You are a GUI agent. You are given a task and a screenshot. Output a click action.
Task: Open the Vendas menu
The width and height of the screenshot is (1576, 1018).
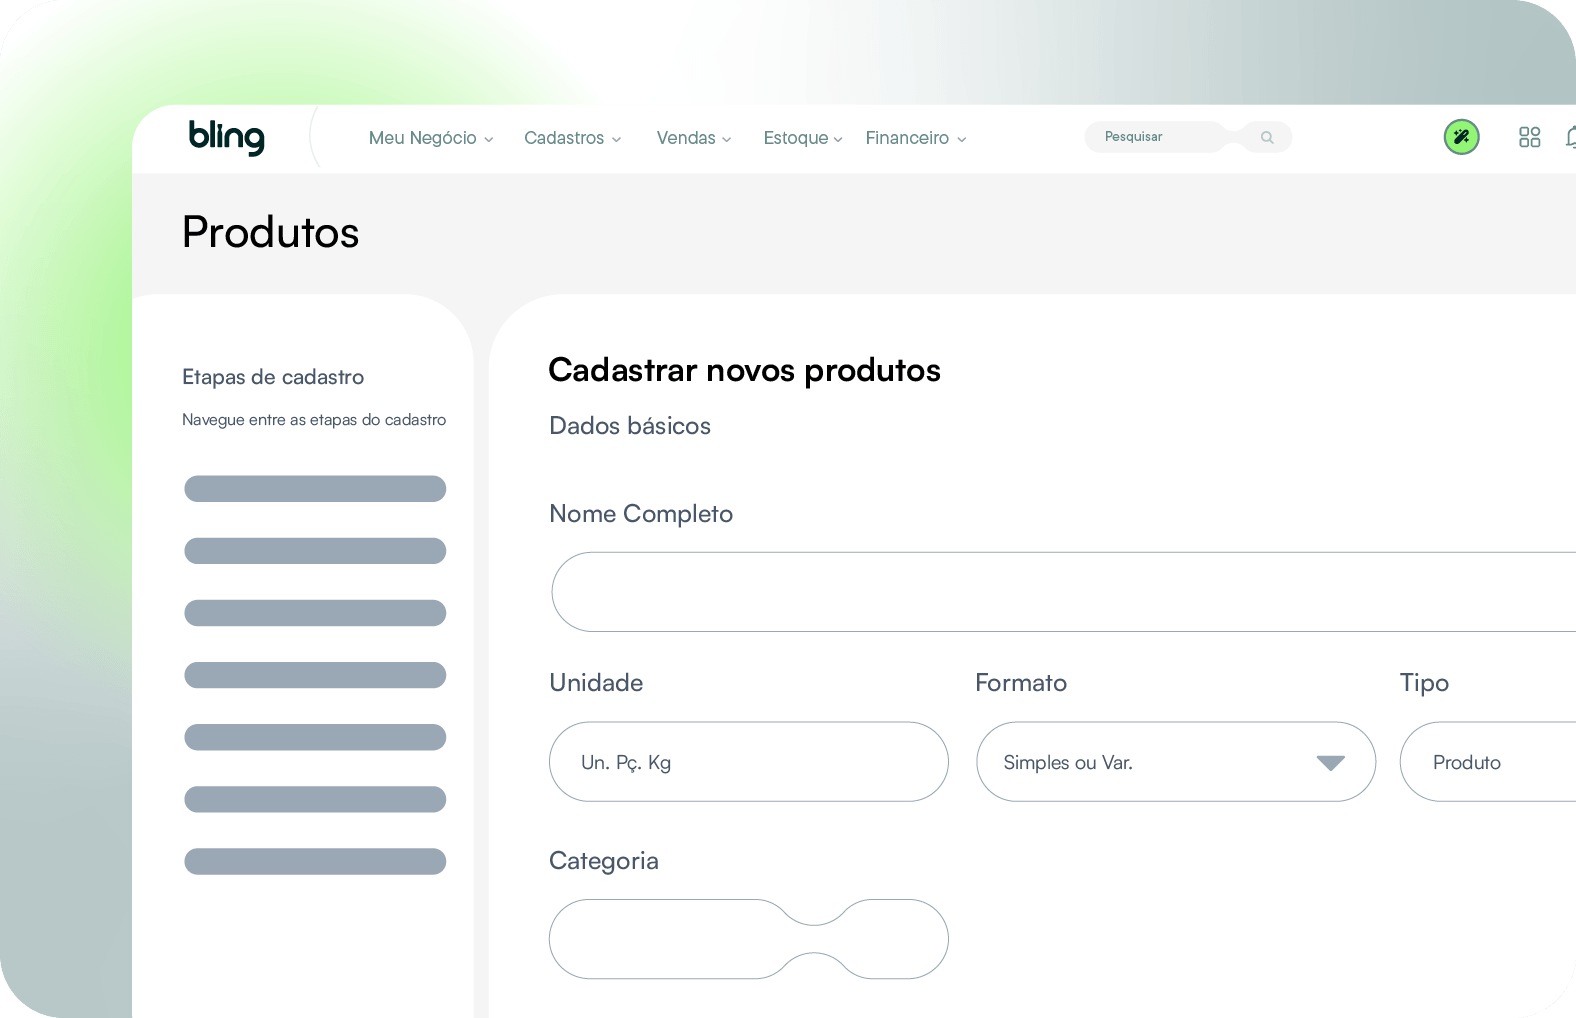(x=694, y=138)
